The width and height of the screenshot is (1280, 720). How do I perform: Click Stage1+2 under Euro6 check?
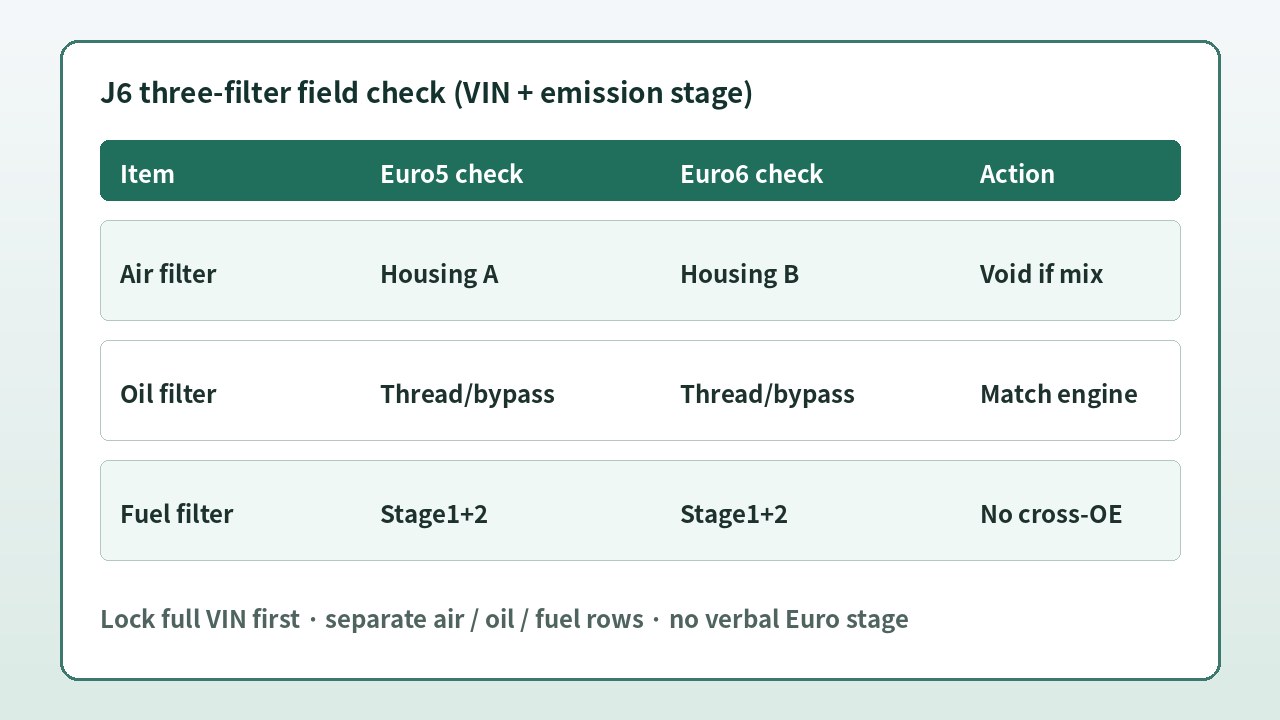coord(733,514)
